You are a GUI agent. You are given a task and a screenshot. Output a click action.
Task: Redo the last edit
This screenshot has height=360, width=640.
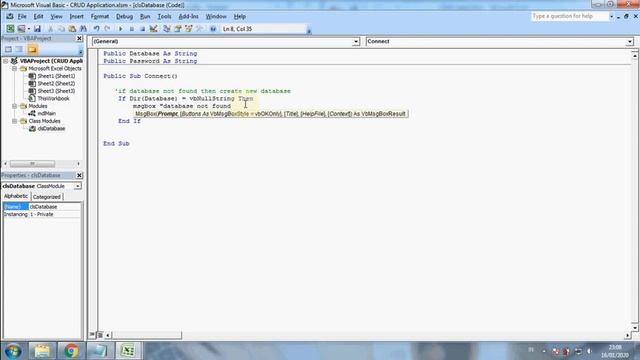coord(107,29)
